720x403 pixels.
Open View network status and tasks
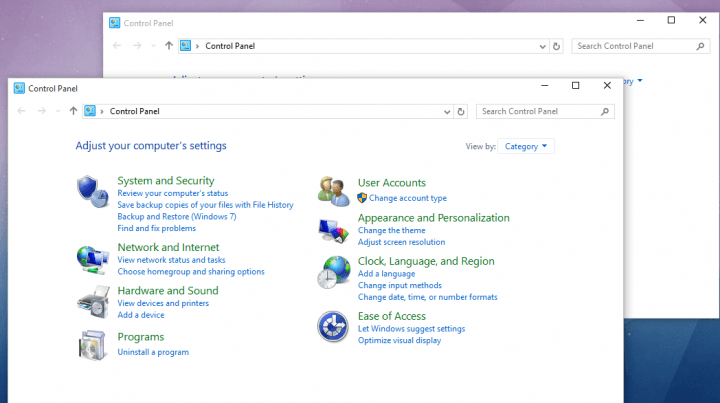pyautogui.click(x=171, y=260)
